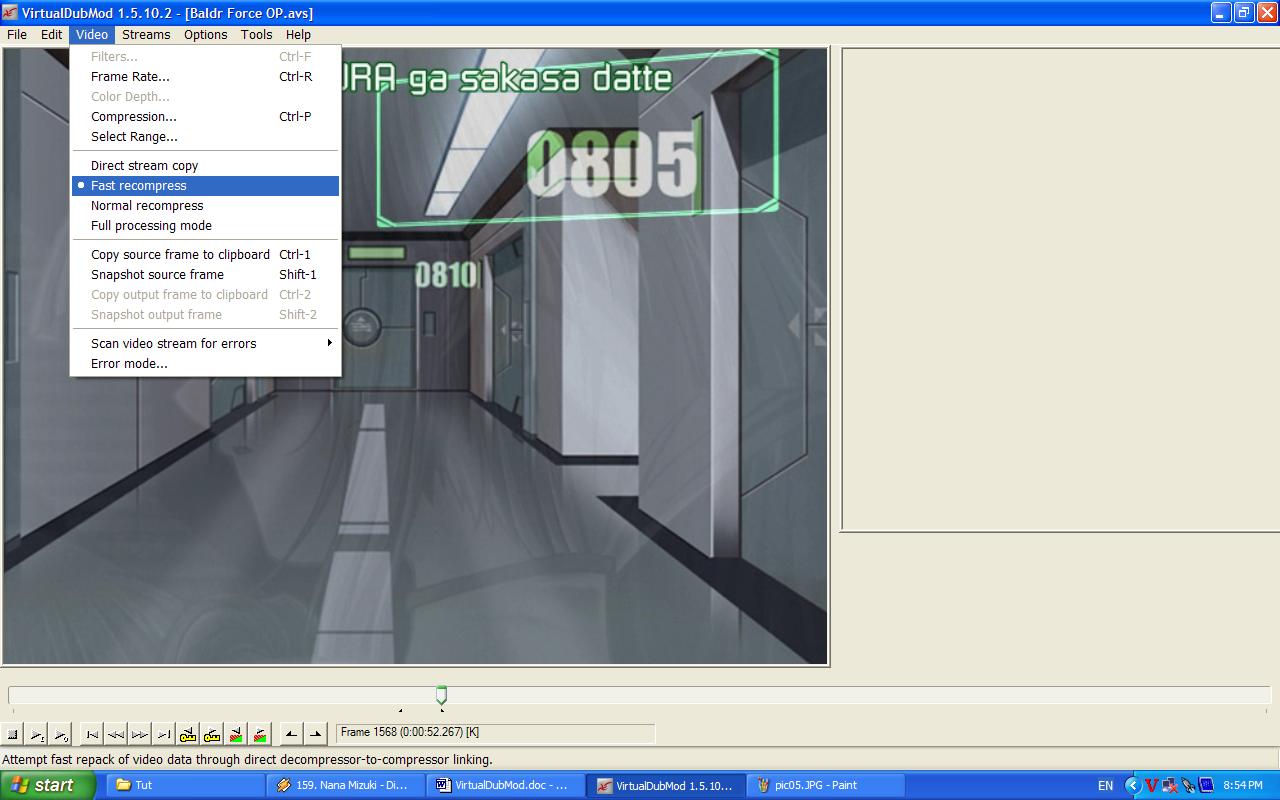
Task: Select Full processing mode
Action: tap(206, 226)
